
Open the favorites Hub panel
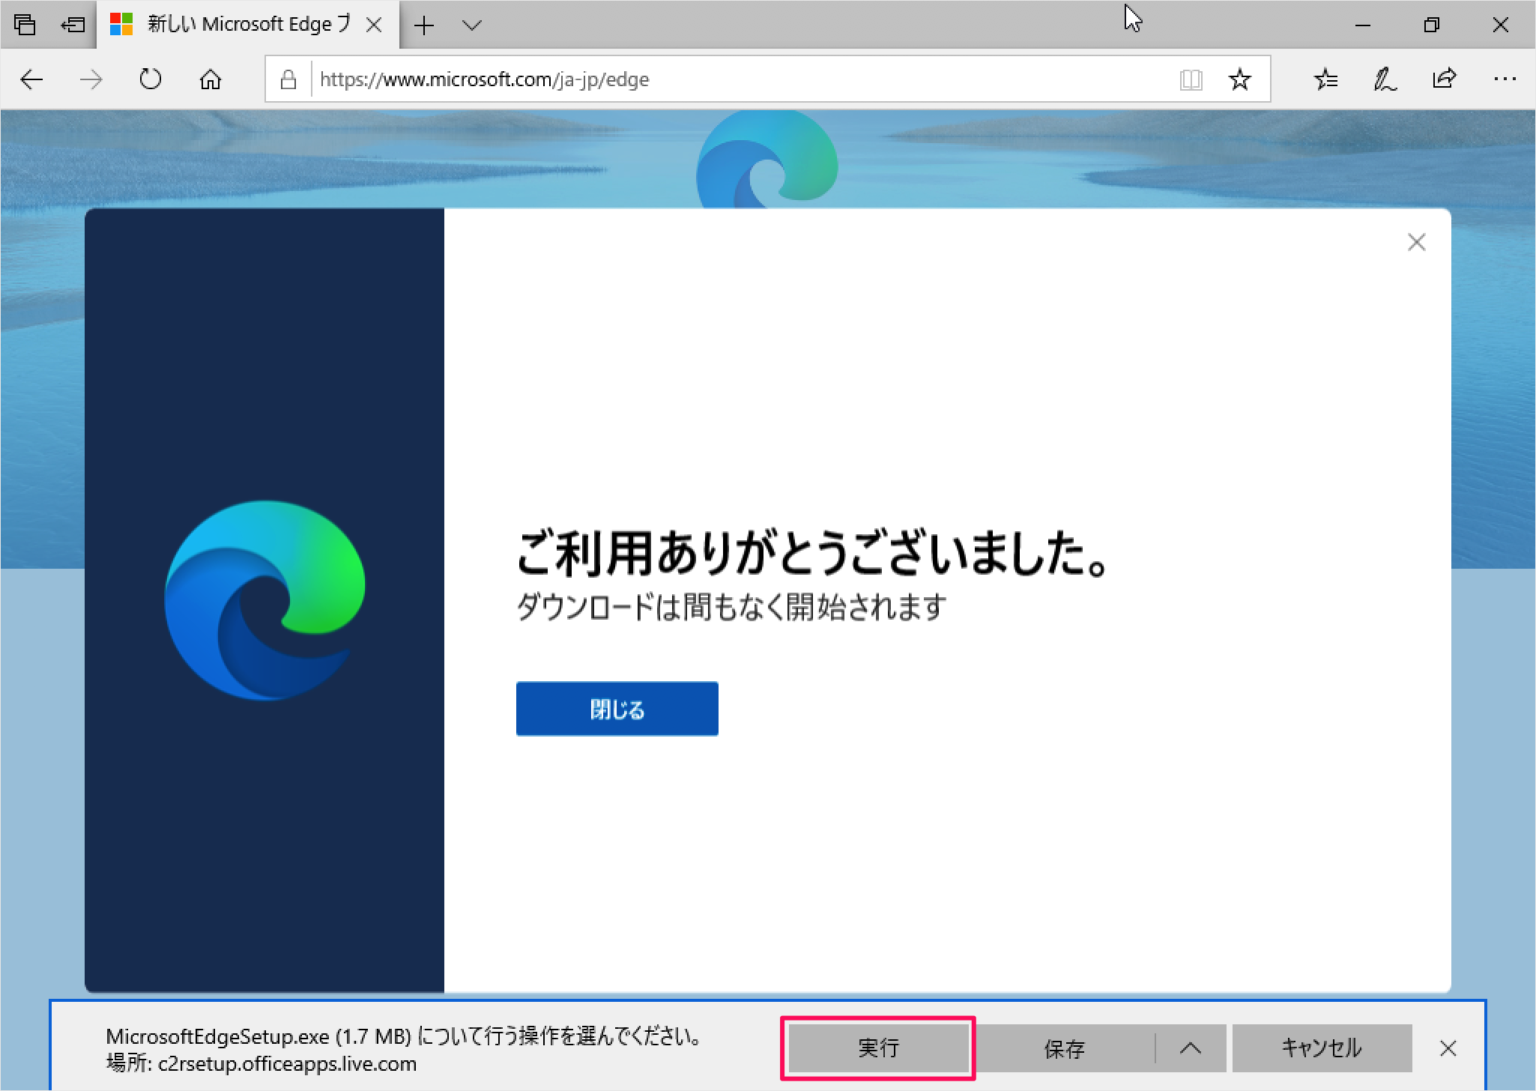pyautogui.click(x=1325, y=79)
